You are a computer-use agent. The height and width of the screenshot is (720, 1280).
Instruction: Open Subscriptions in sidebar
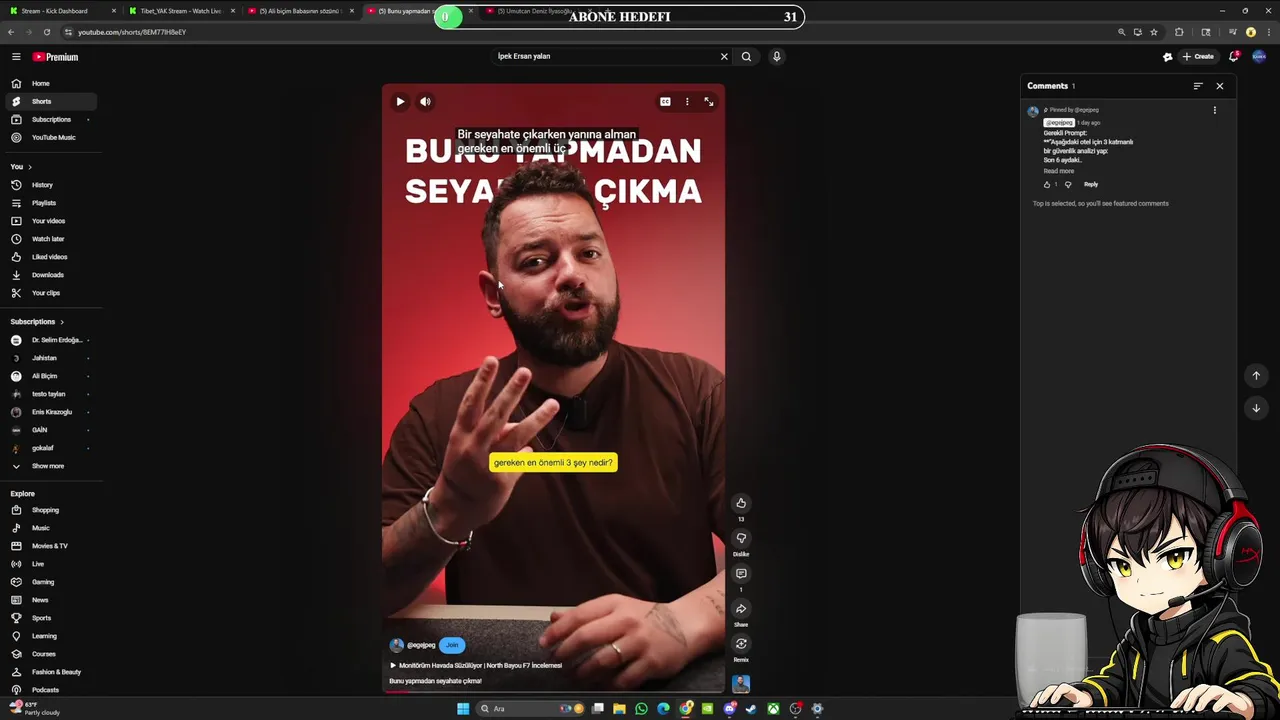tap(50, 119)
